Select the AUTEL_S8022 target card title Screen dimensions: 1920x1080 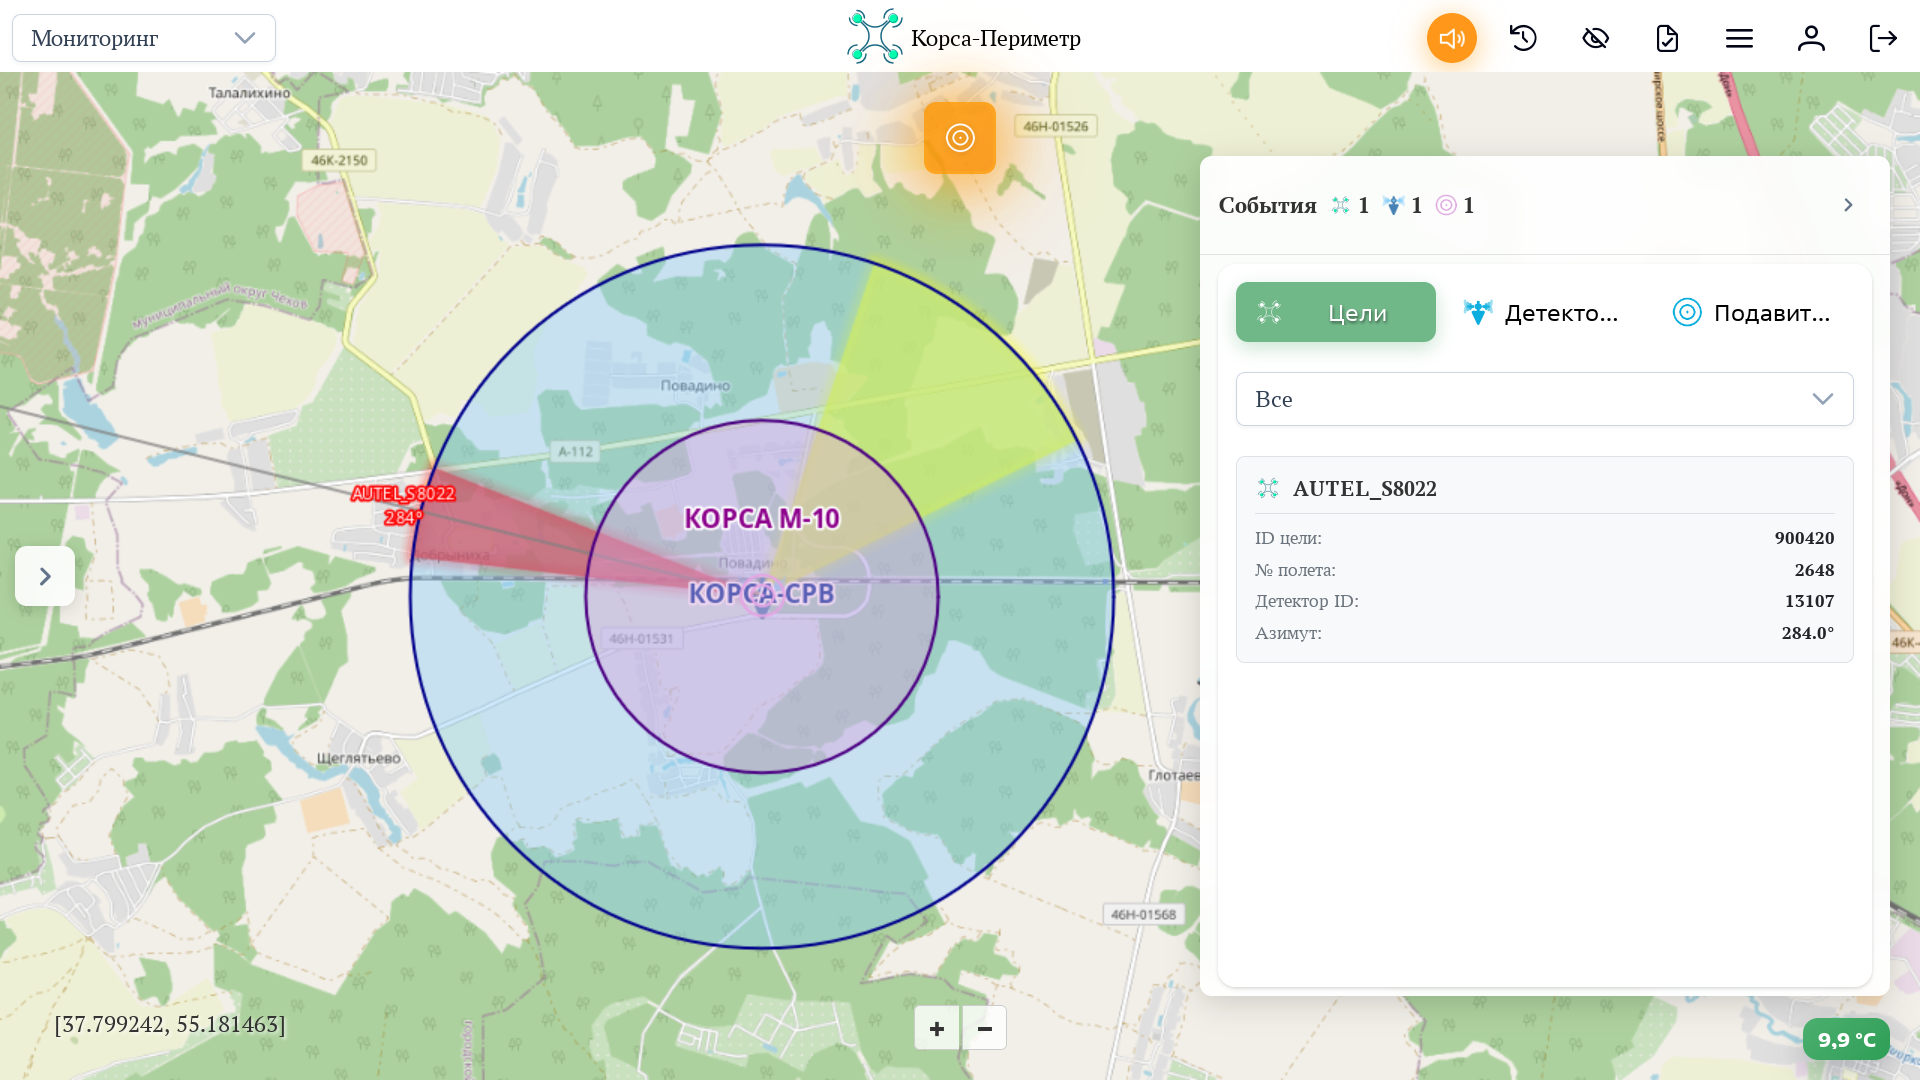point(1364,488)
